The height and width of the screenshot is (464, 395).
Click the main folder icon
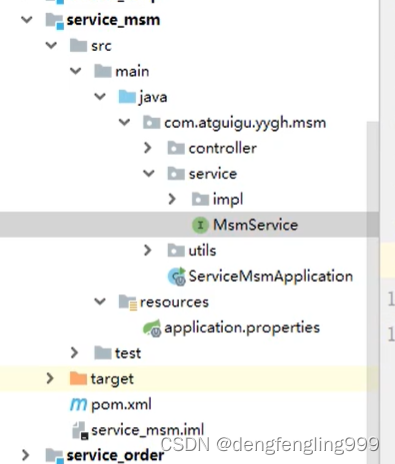[103, 71]
